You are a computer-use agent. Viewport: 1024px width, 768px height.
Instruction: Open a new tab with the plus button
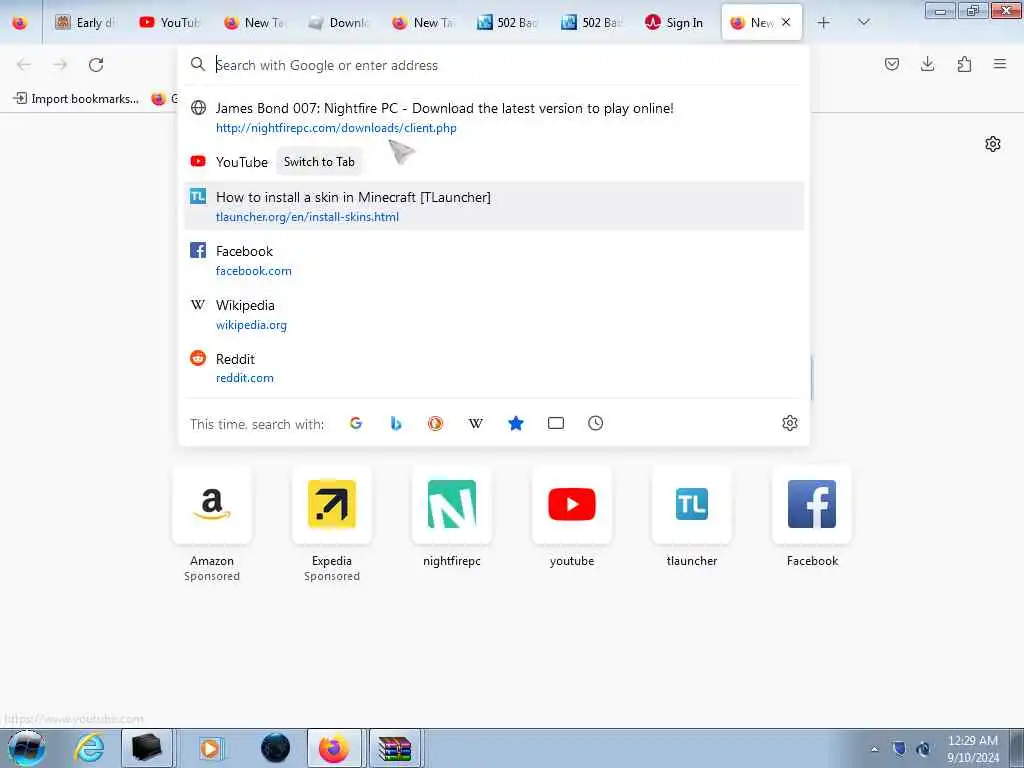(x=824, y=23)
